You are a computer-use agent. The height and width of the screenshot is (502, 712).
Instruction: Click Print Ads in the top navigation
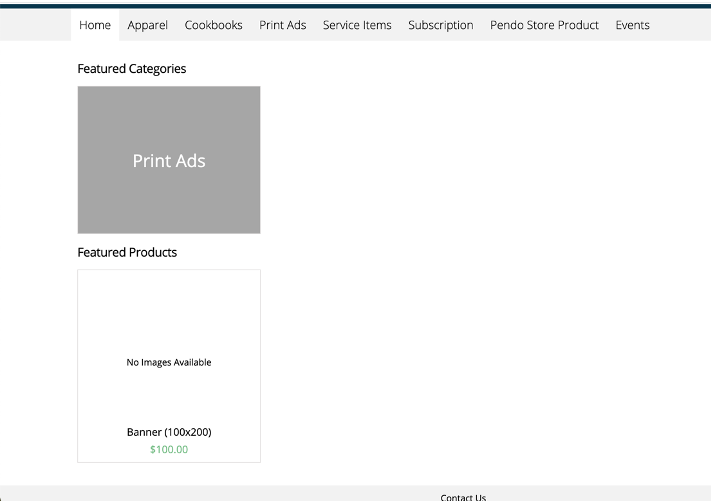(x=282, y=25)
